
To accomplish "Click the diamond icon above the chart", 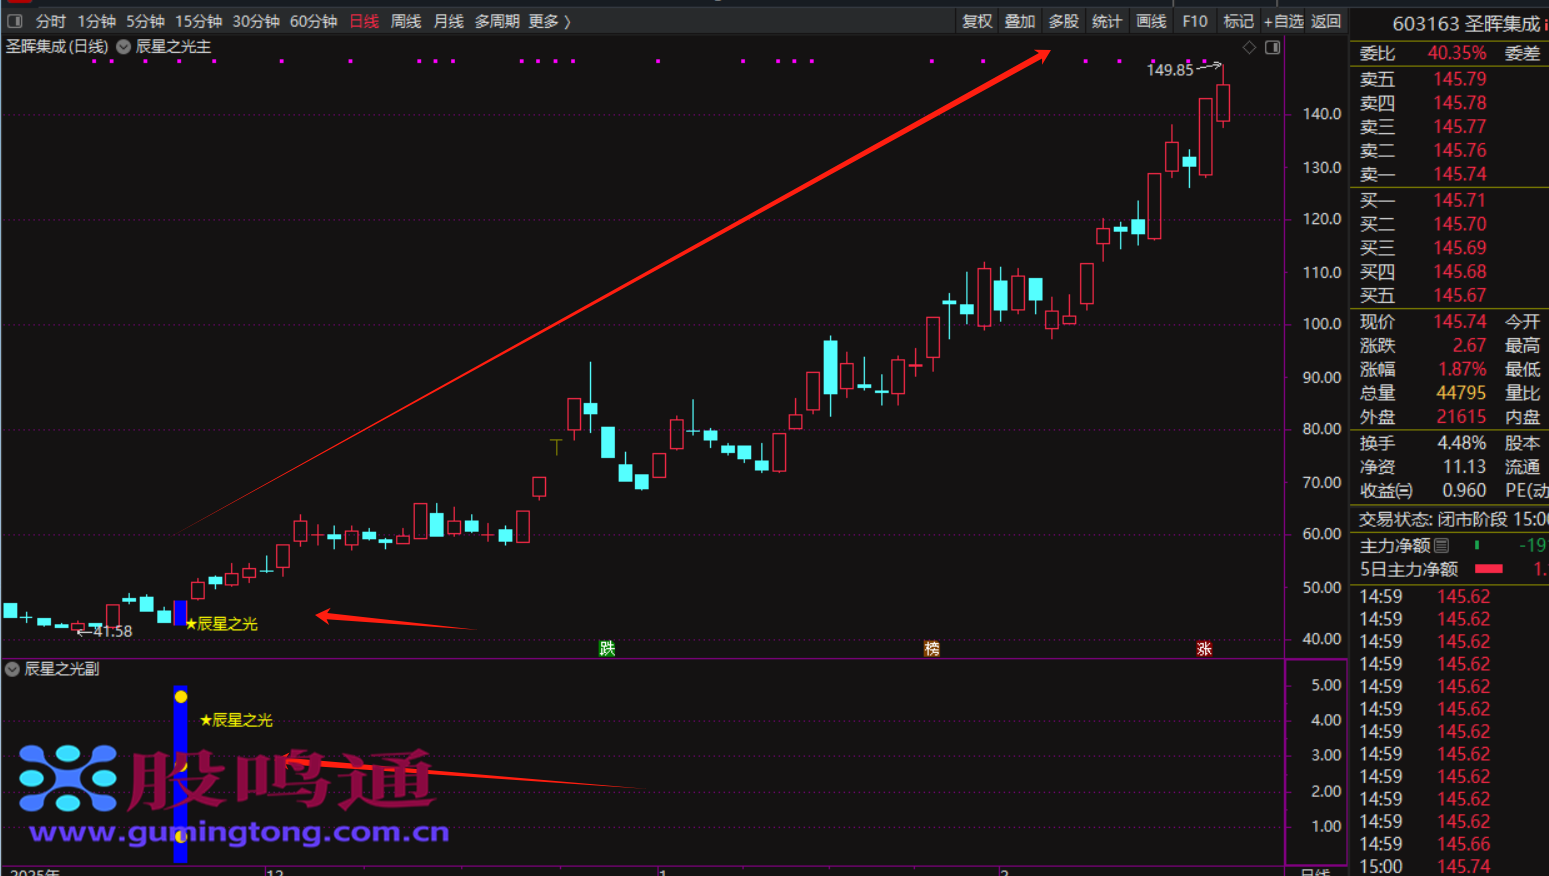I will click(x=1249, y=47).
